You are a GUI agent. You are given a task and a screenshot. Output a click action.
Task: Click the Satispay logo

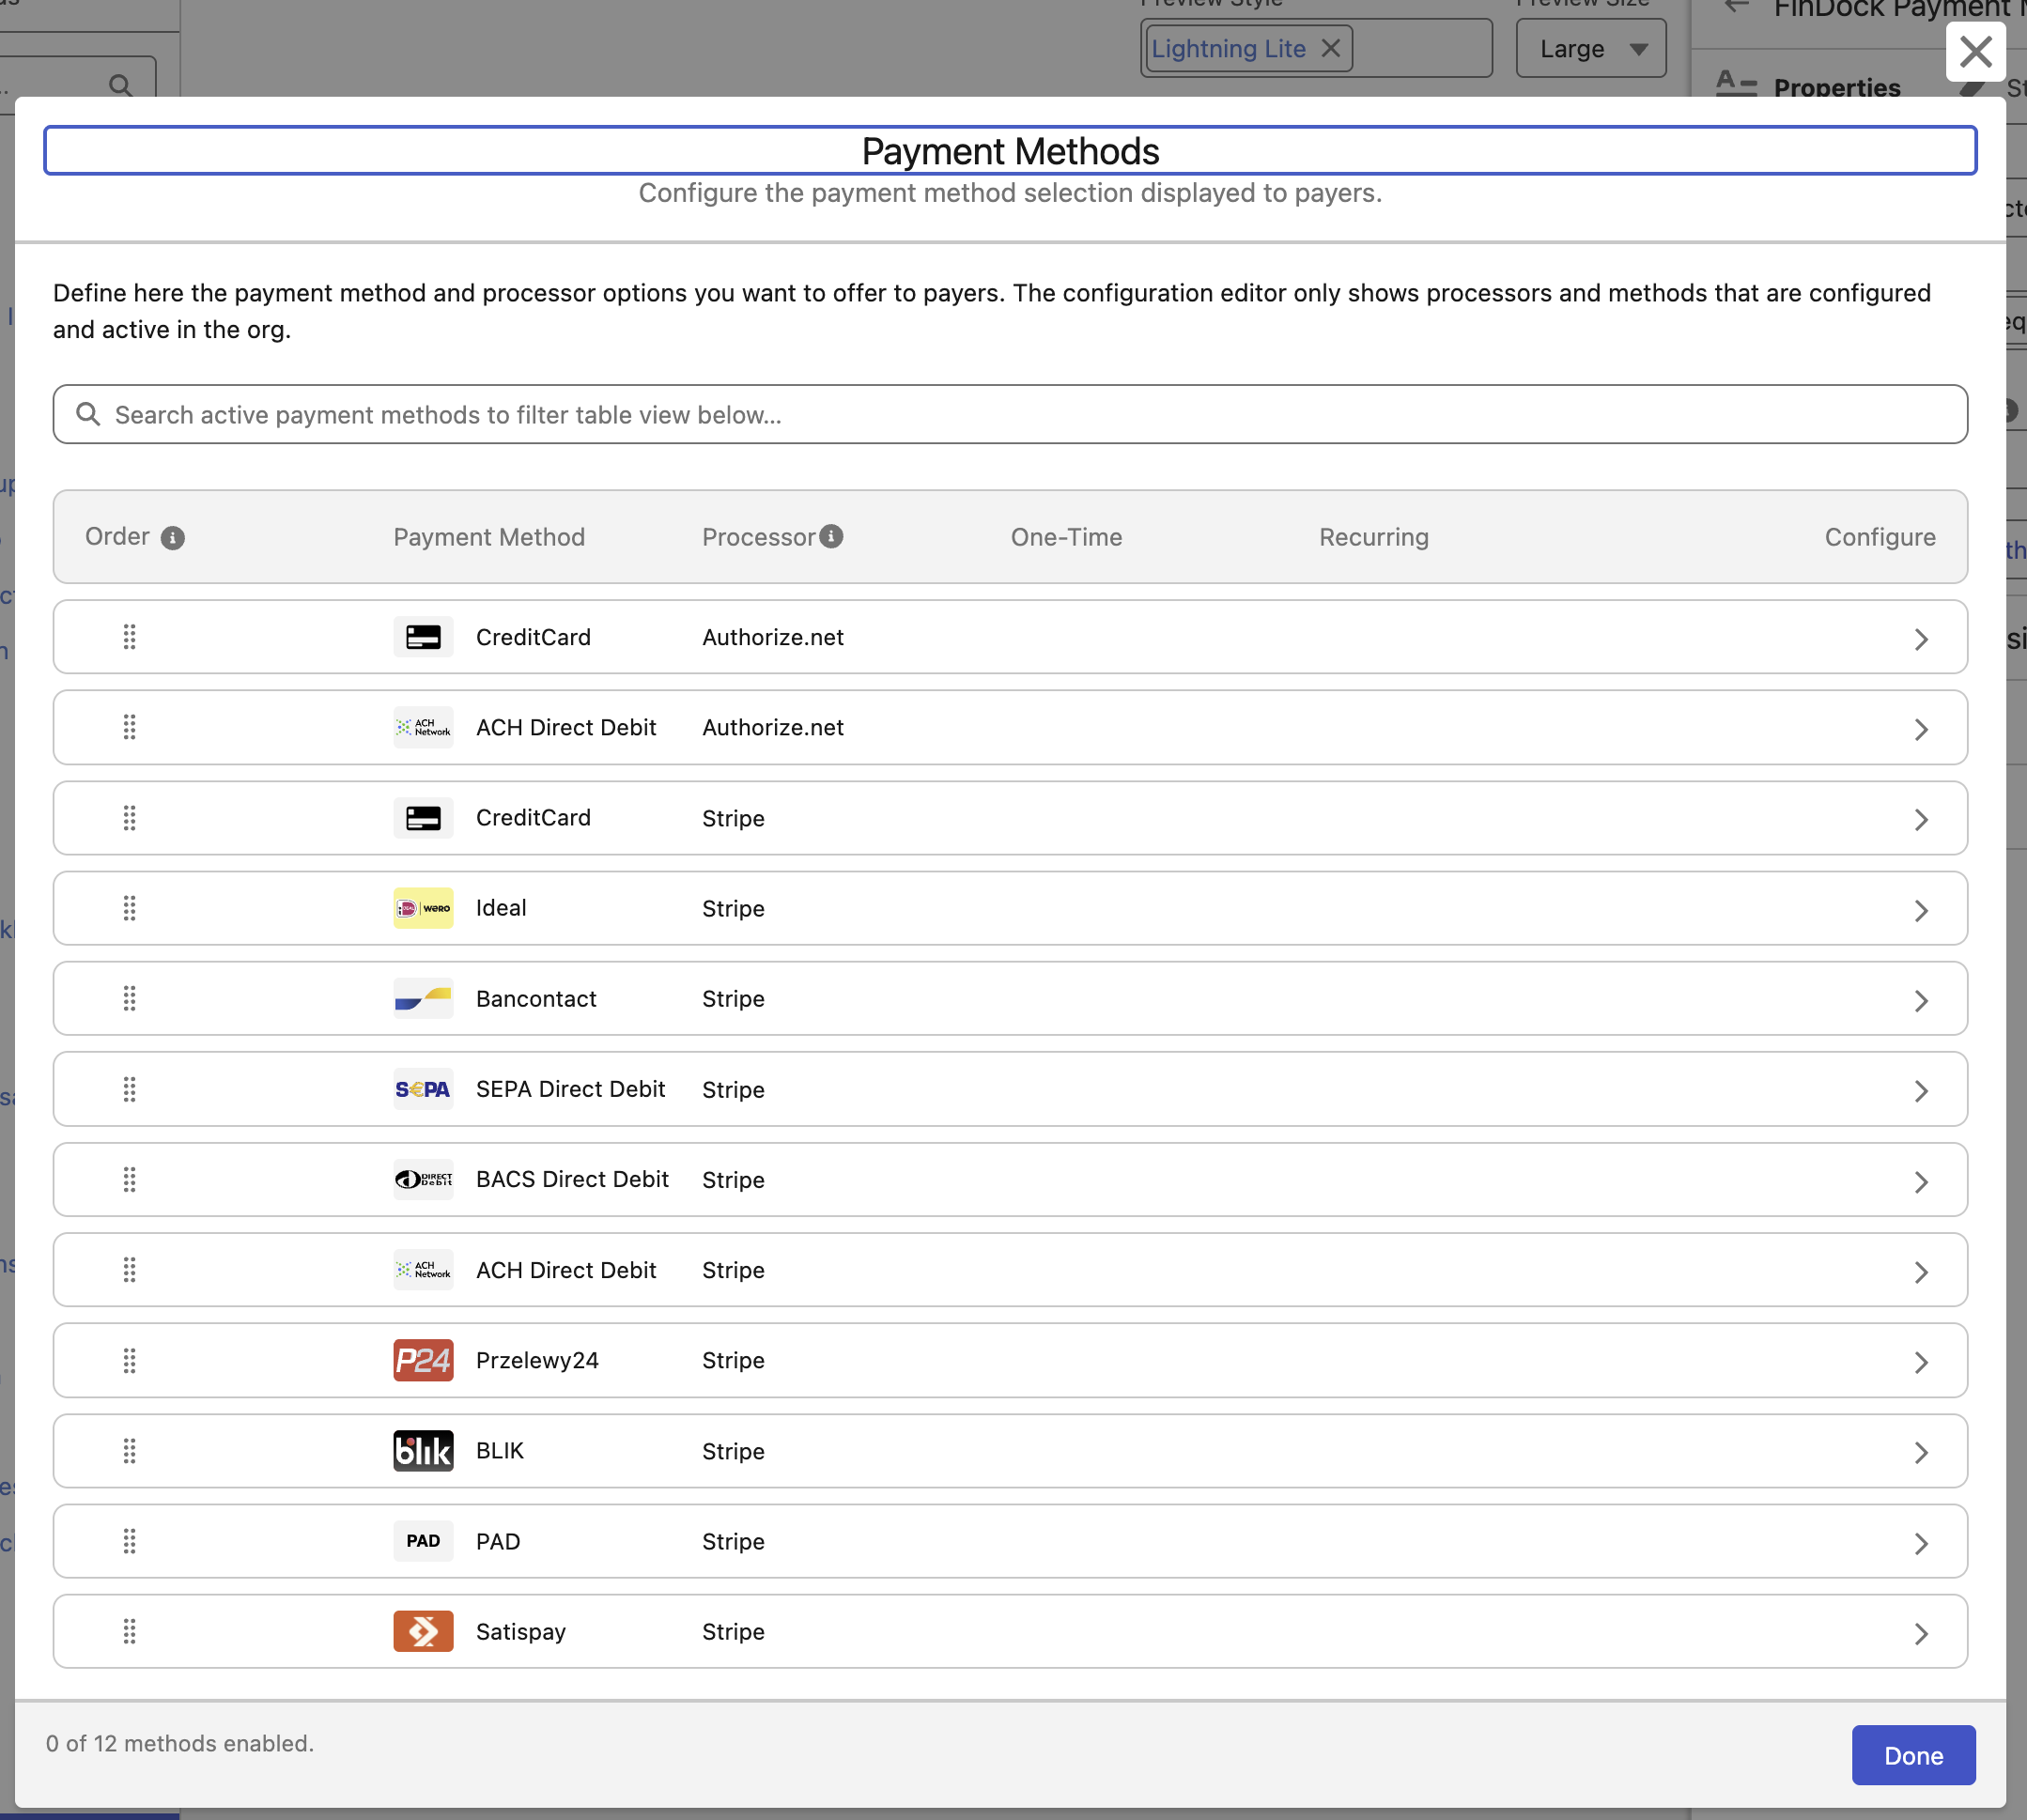(423, 1632)
